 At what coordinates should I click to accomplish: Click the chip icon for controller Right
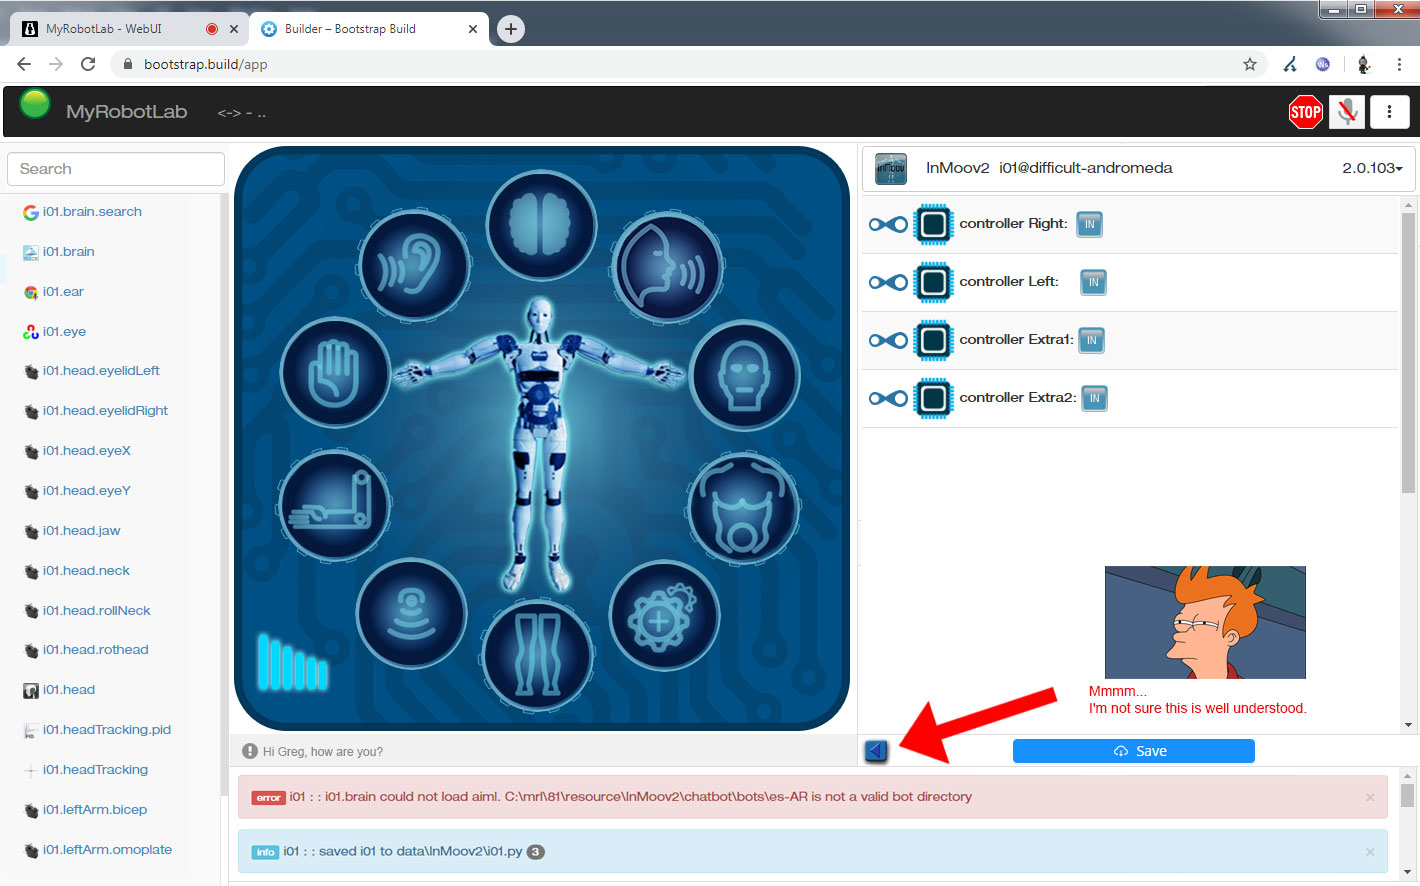click(934, 224)
